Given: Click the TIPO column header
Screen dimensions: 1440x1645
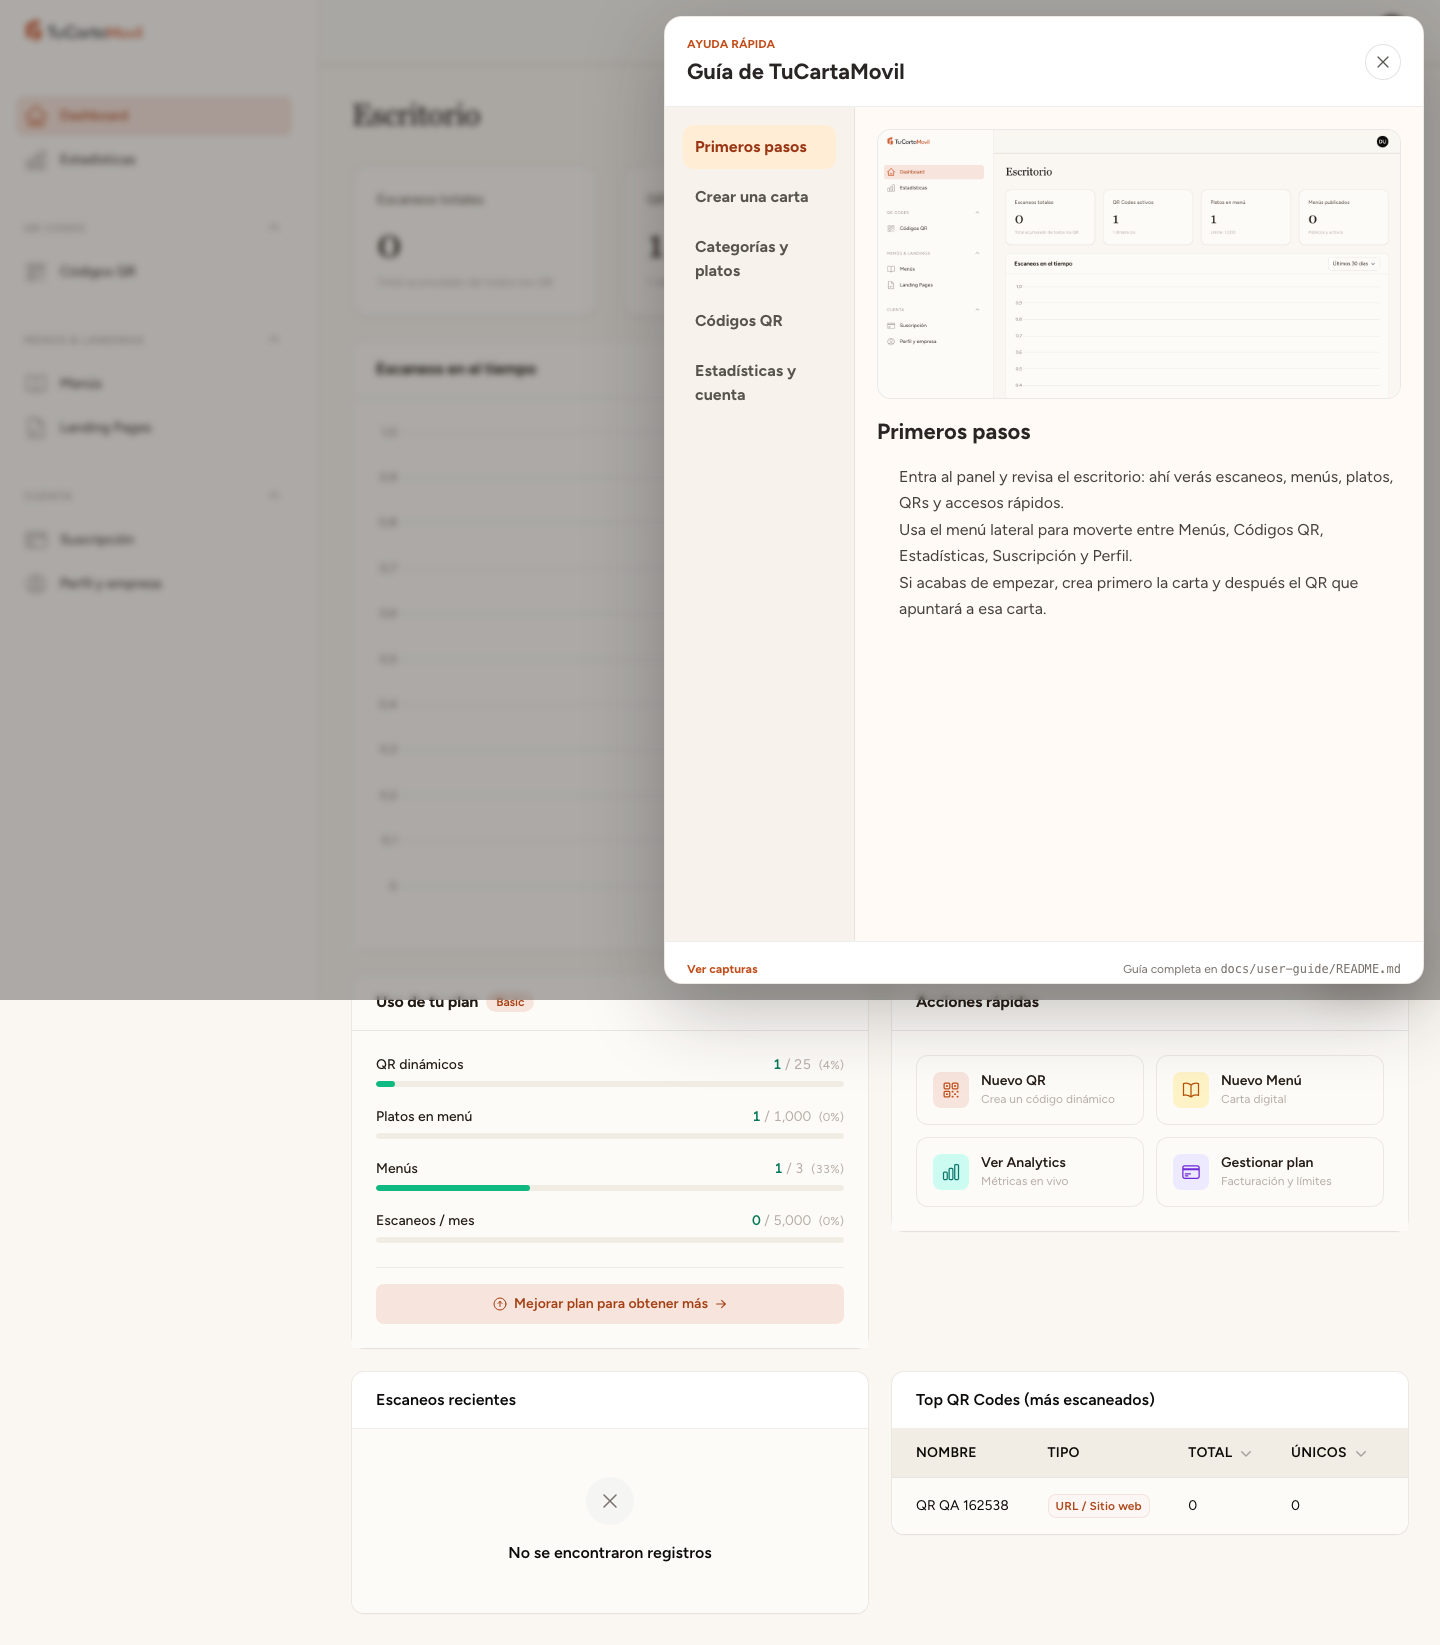Looking at the screenshot, I should (x=1063, y=1452).
